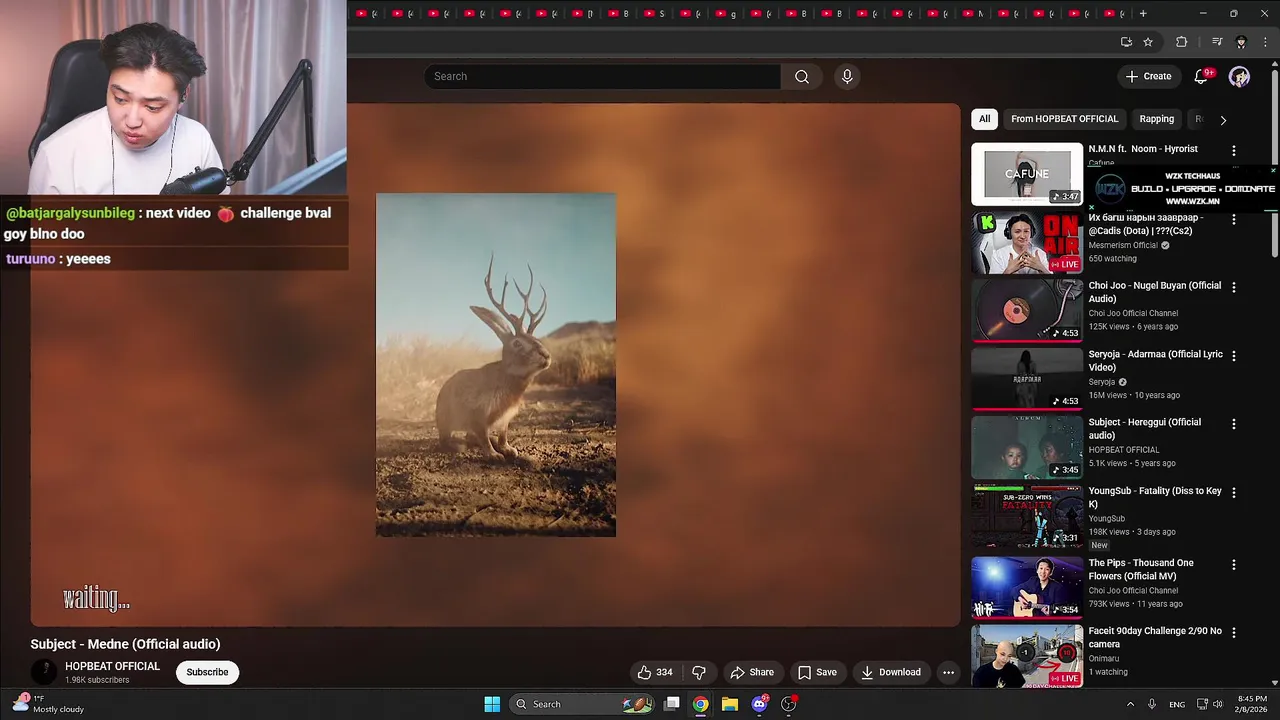Open HOPBEAT OFFICIAL channel link

(112, 666)
